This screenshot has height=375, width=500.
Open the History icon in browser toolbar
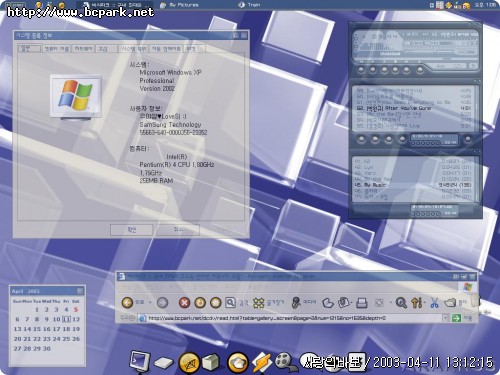328,303
